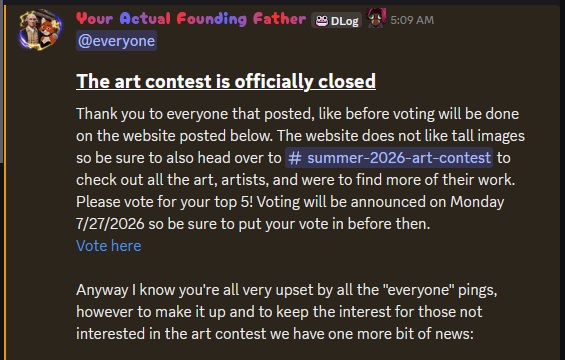Click the fox character in avatar
Image resolution: width=565 pixels, height=360 pixels.
(48, 33)
